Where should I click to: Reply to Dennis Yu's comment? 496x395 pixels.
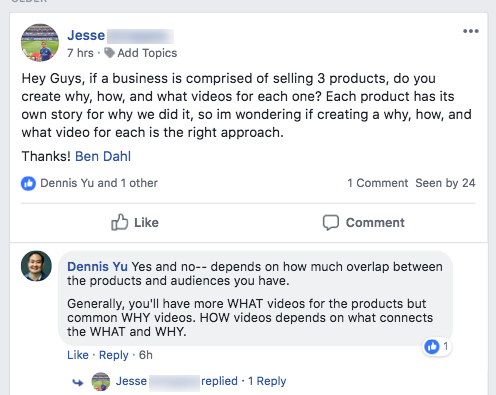click(114, 355)
